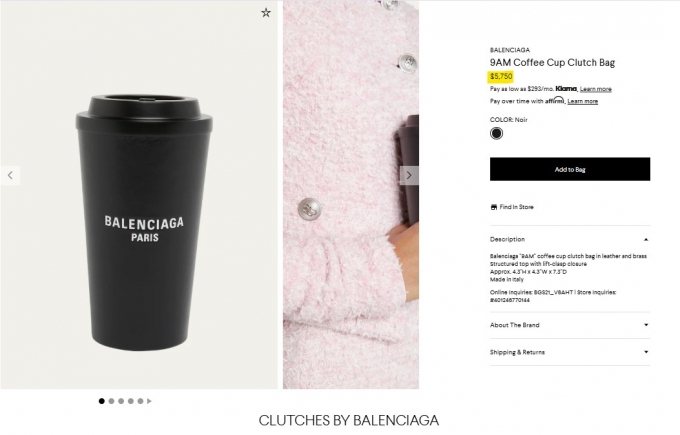The height and width of the screenshot is (435, 680).
Task: Open Affirm Learn more link
Action: click(582, 101)
